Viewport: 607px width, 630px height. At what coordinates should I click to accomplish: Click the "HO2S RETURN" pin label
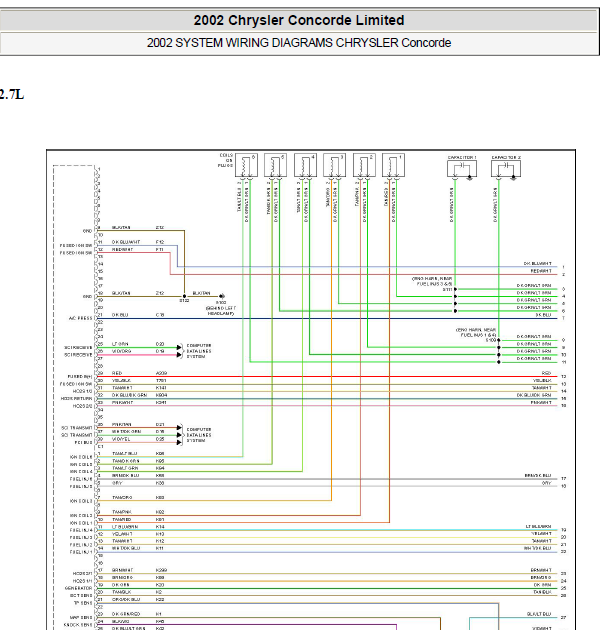76,399
